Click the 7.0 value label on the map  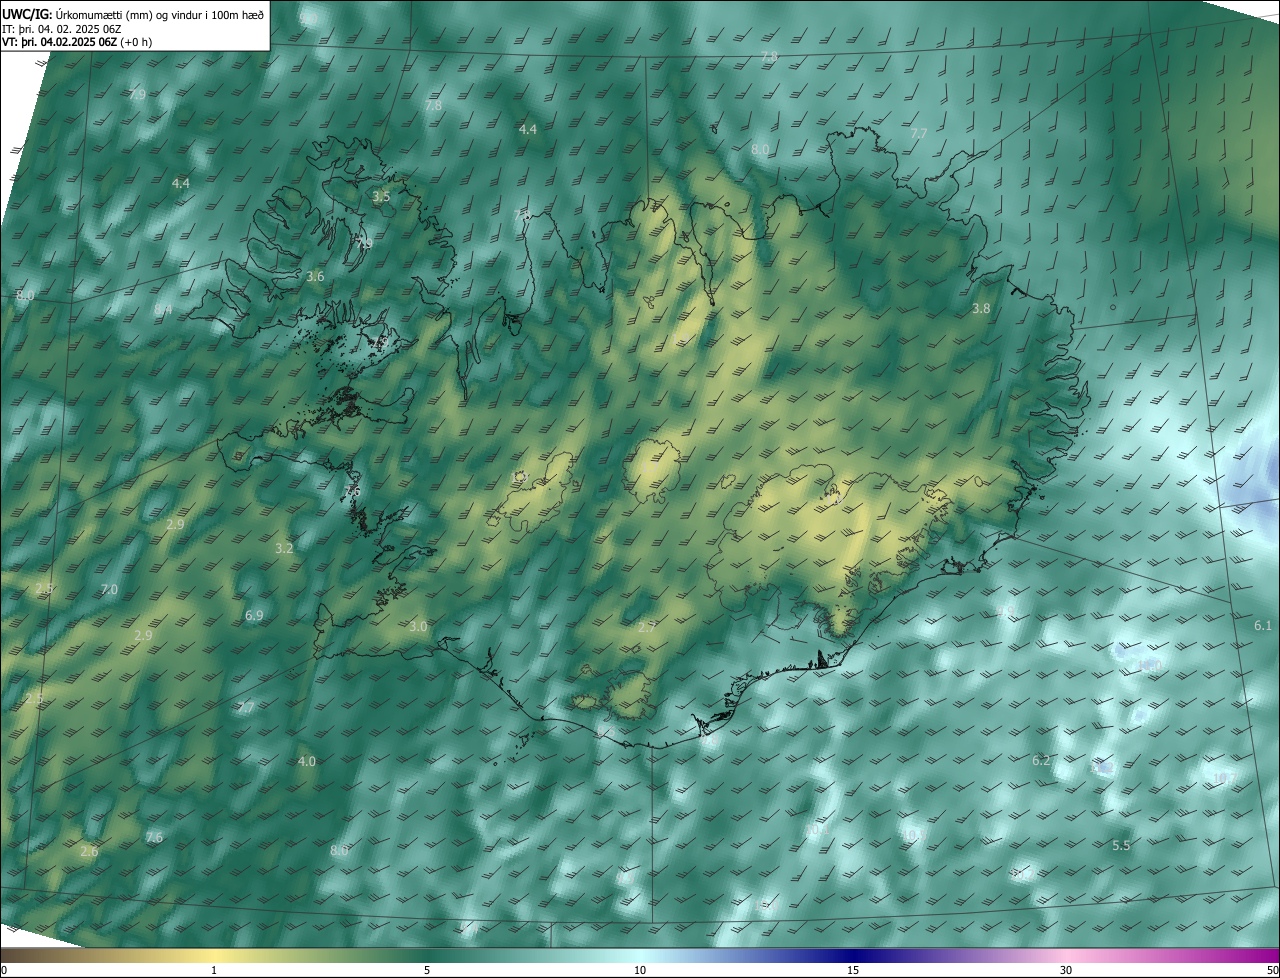(109, 590)
